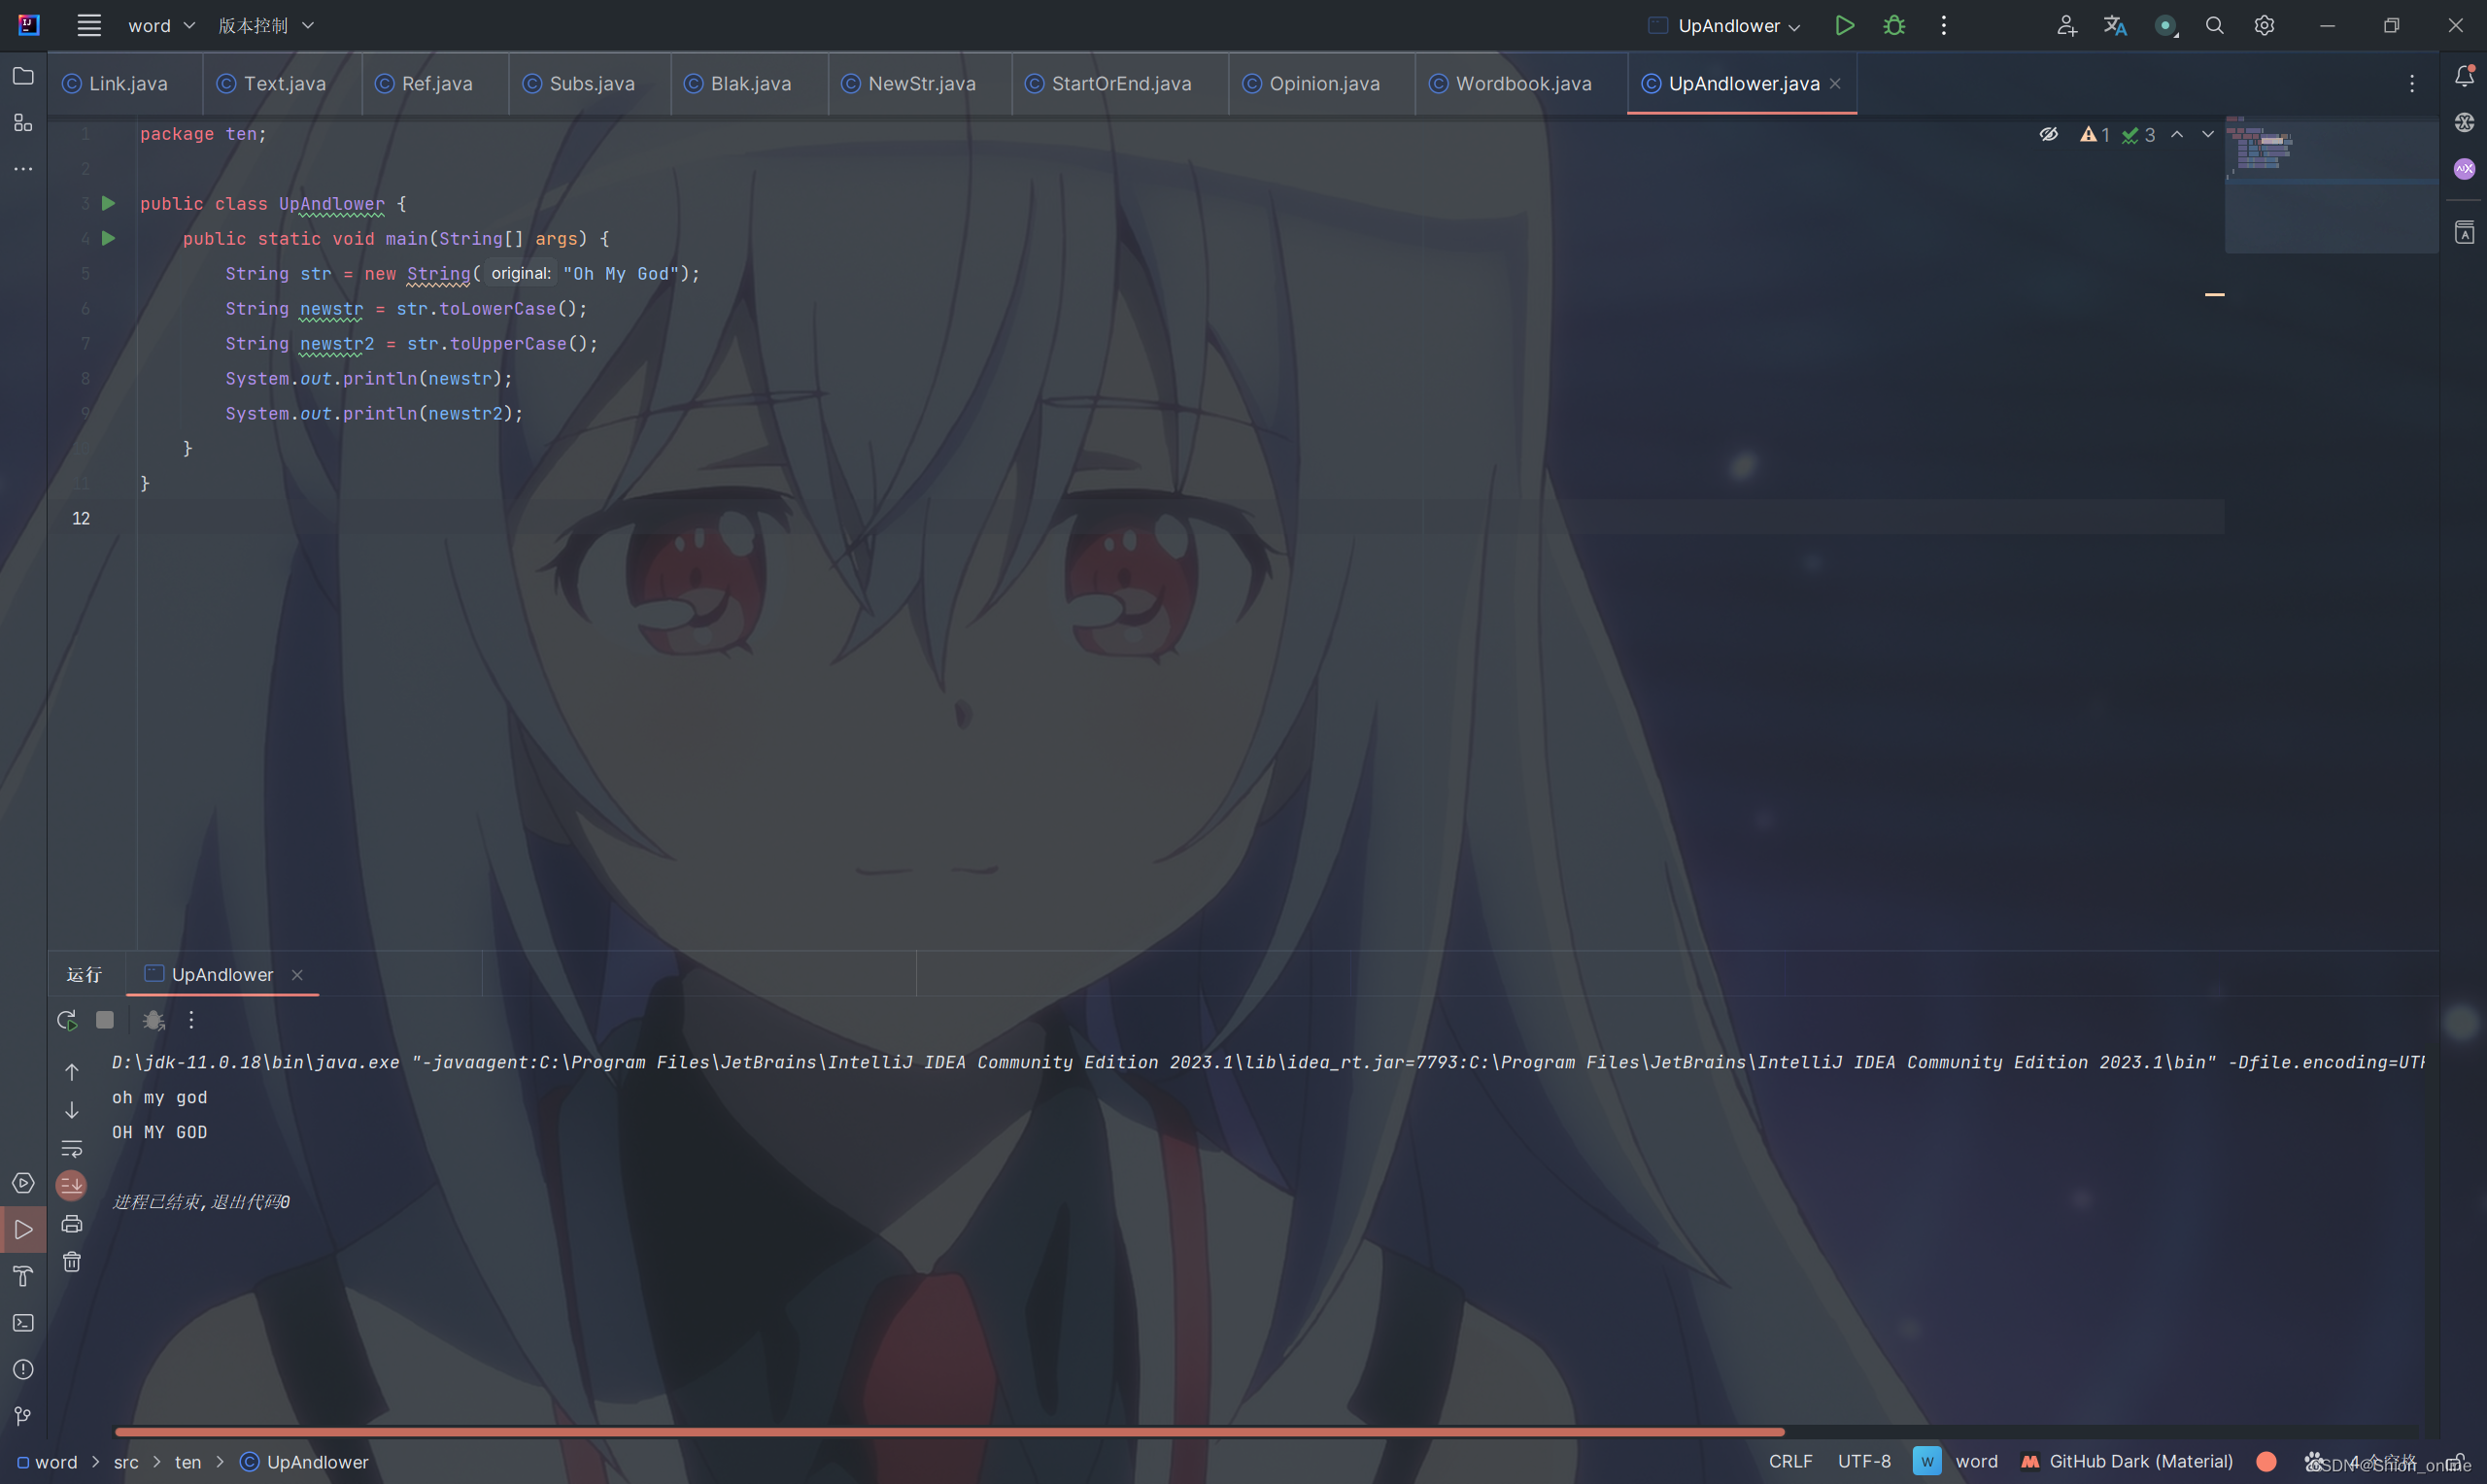Click ten in the breadcrumb path
This screenshot has height=1484, width=2487.
coord(188,1462)
